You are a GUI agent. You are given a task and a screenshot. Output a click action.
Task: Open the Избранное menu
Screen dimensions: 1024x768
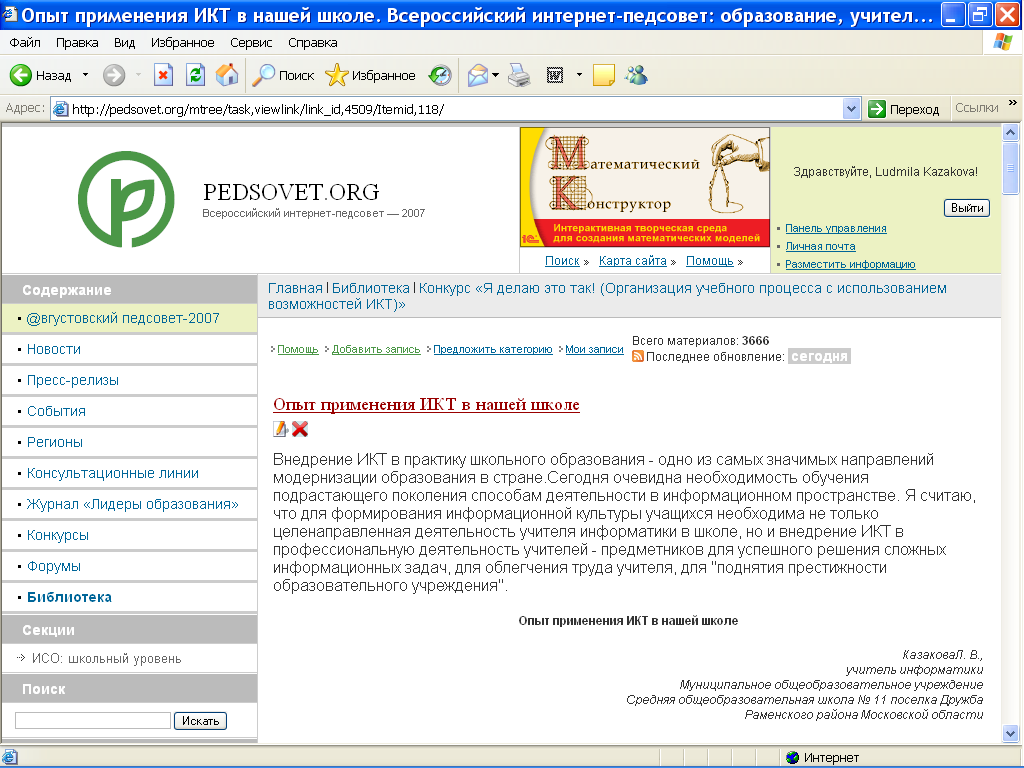click(182, 42)
